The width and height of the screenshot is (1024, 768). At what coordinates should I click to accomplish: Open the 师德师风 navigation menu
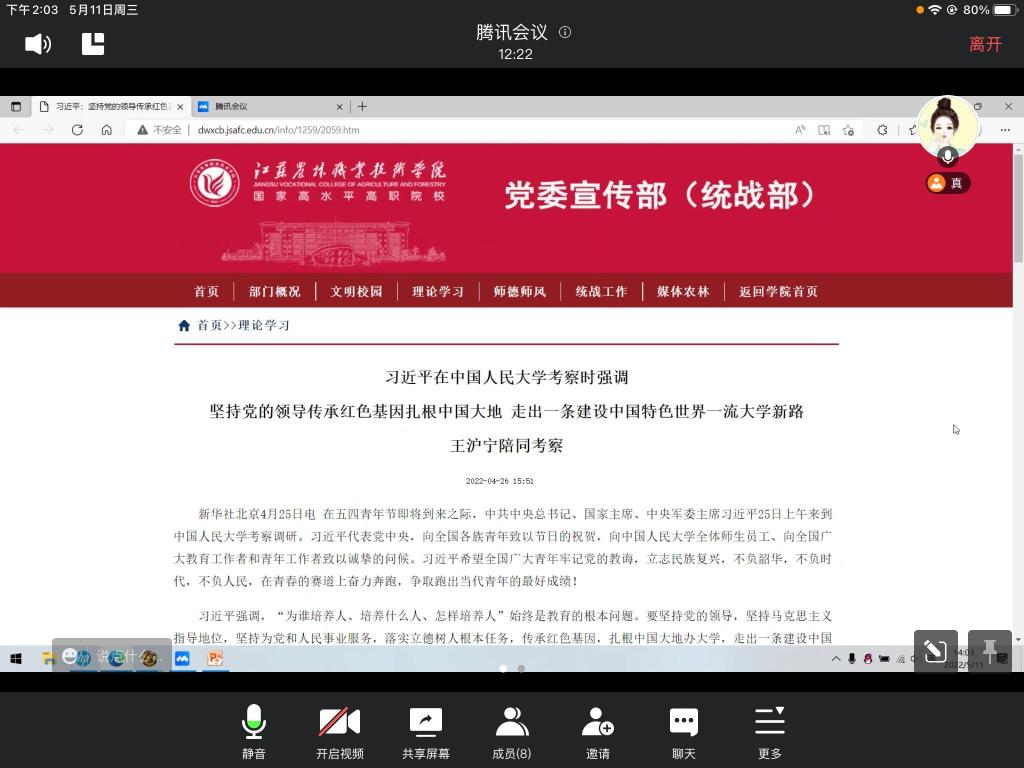pos(520,292)
